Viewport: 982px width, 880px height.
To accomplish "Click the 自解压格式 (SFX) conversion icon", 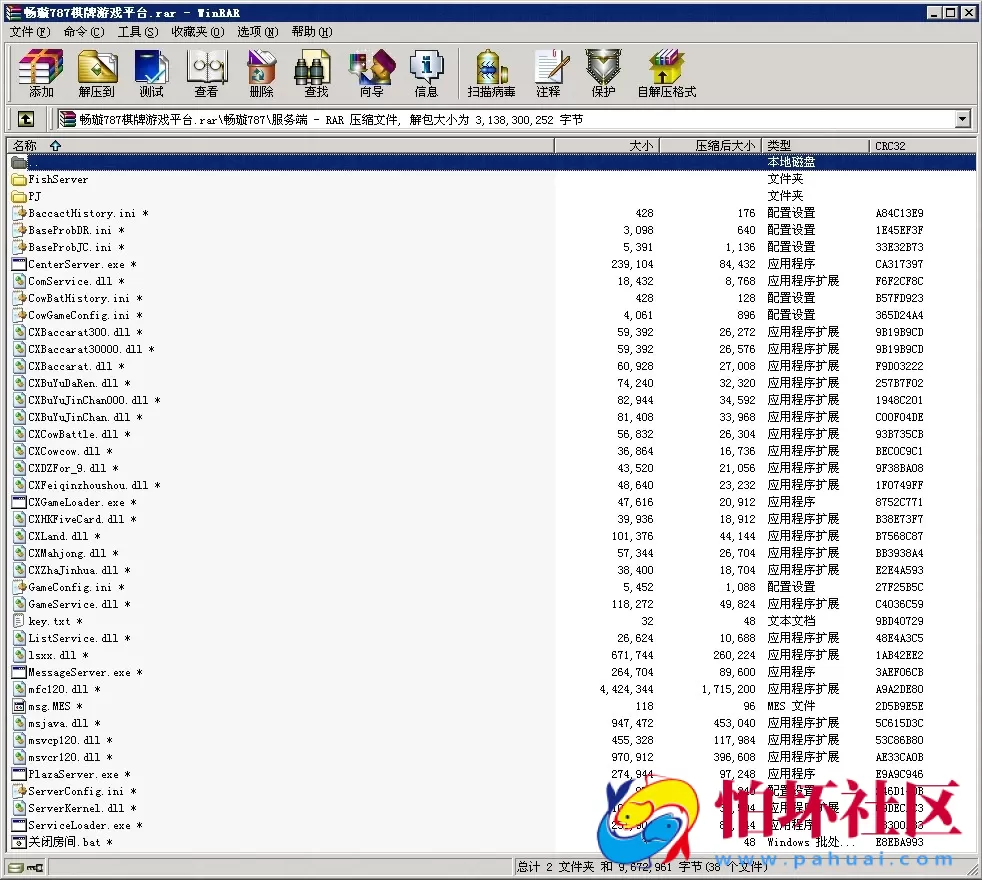I will coord(666,70).
